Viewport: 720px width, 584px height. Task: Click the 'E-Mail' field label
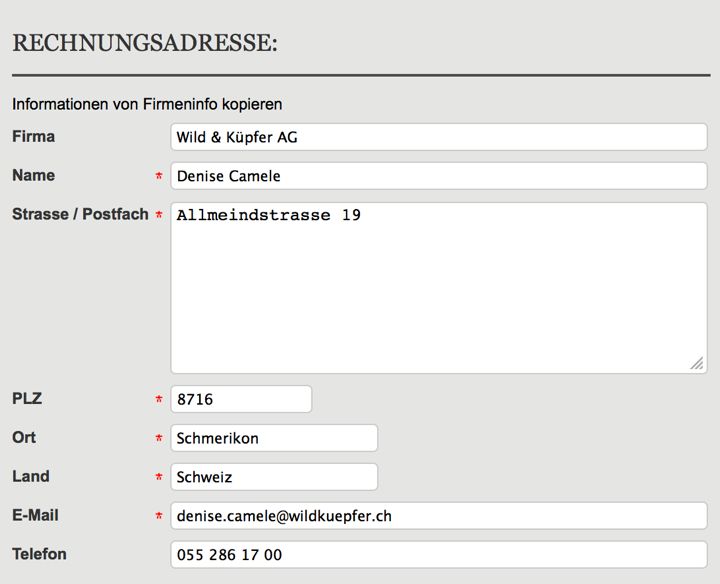(35, 515)
